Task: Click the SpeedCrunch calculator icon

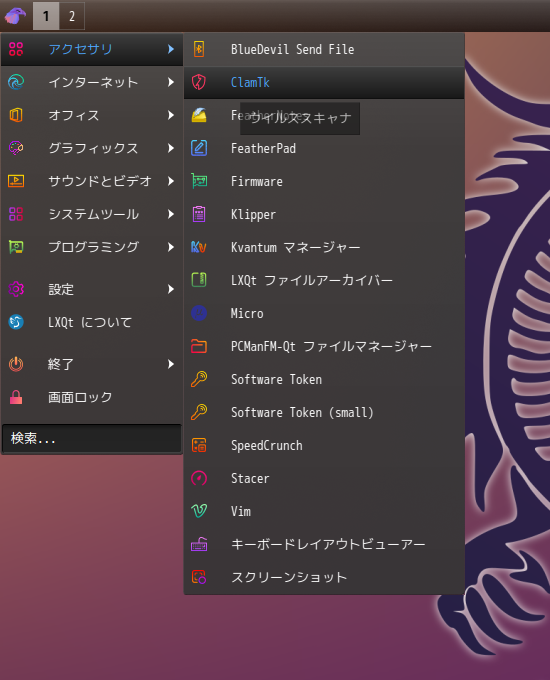Action: [199, 445]
